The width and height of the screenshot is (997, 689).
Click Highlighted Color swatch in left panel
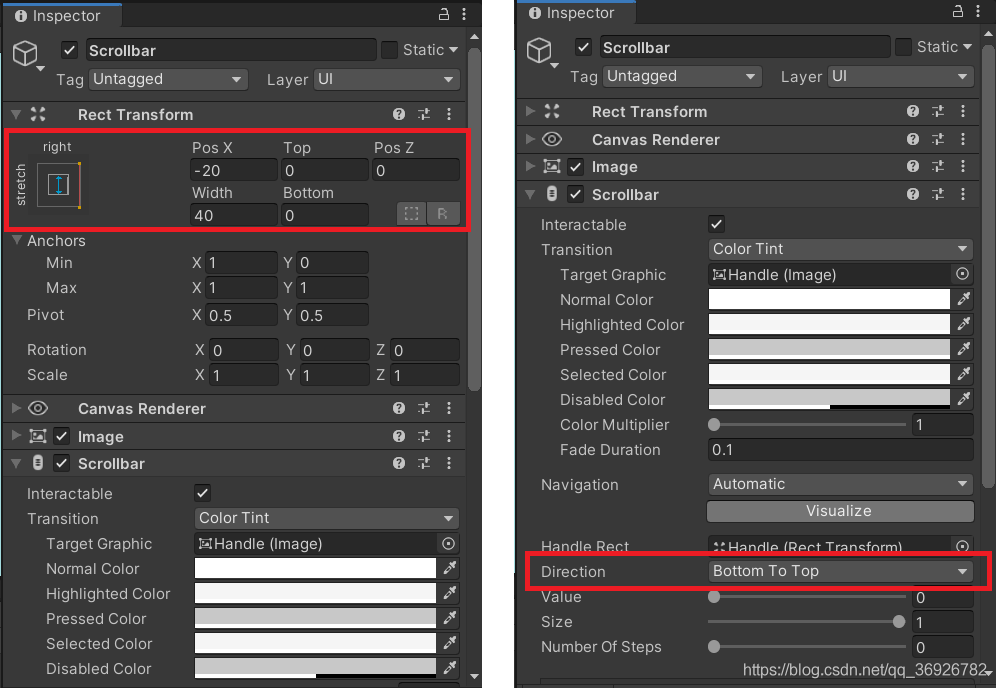tap(315, 593)
